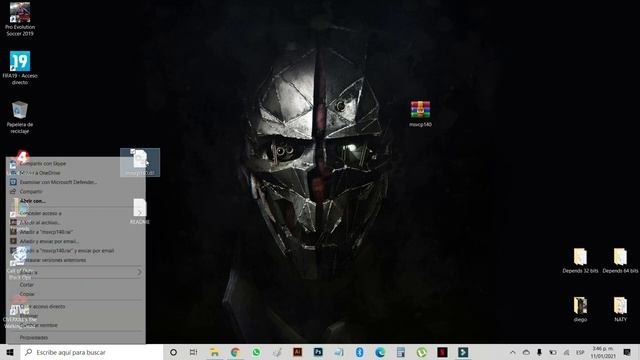Launch Google Chrome from the taskbar
The image size is (640, 360).
tap(235, 352)
